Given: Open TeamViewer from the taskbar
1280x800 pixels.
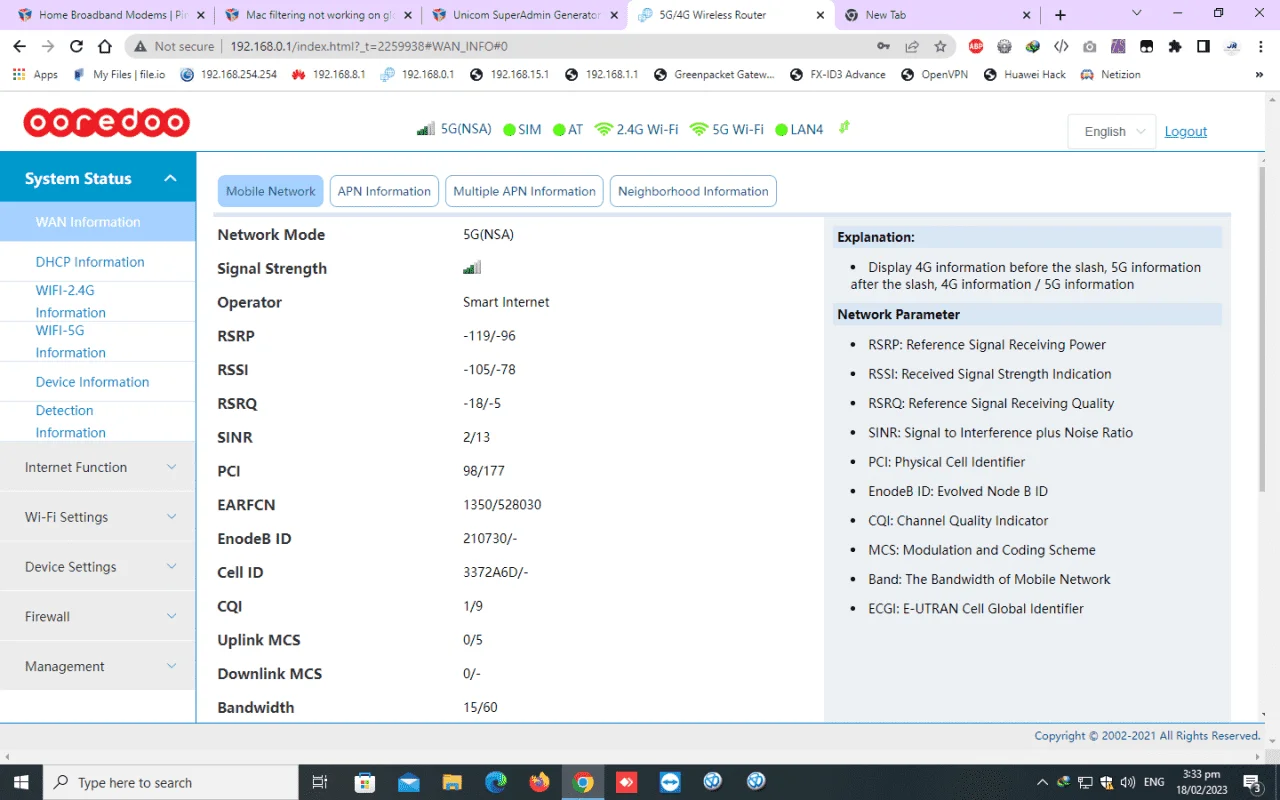Looking at the screenshot, I should point(670,782).
